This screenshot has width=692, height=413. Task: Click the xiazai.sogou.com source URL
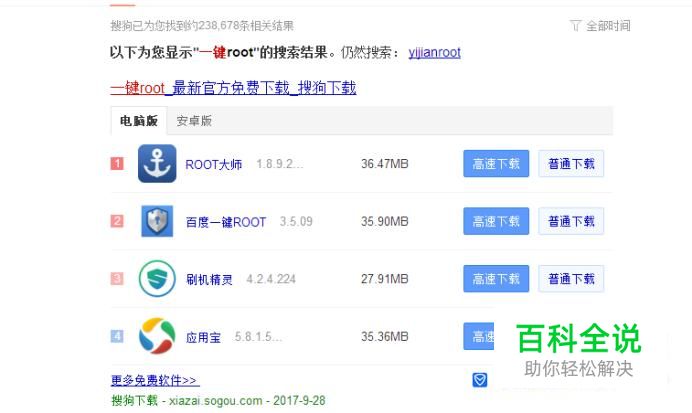click(215, 401)
